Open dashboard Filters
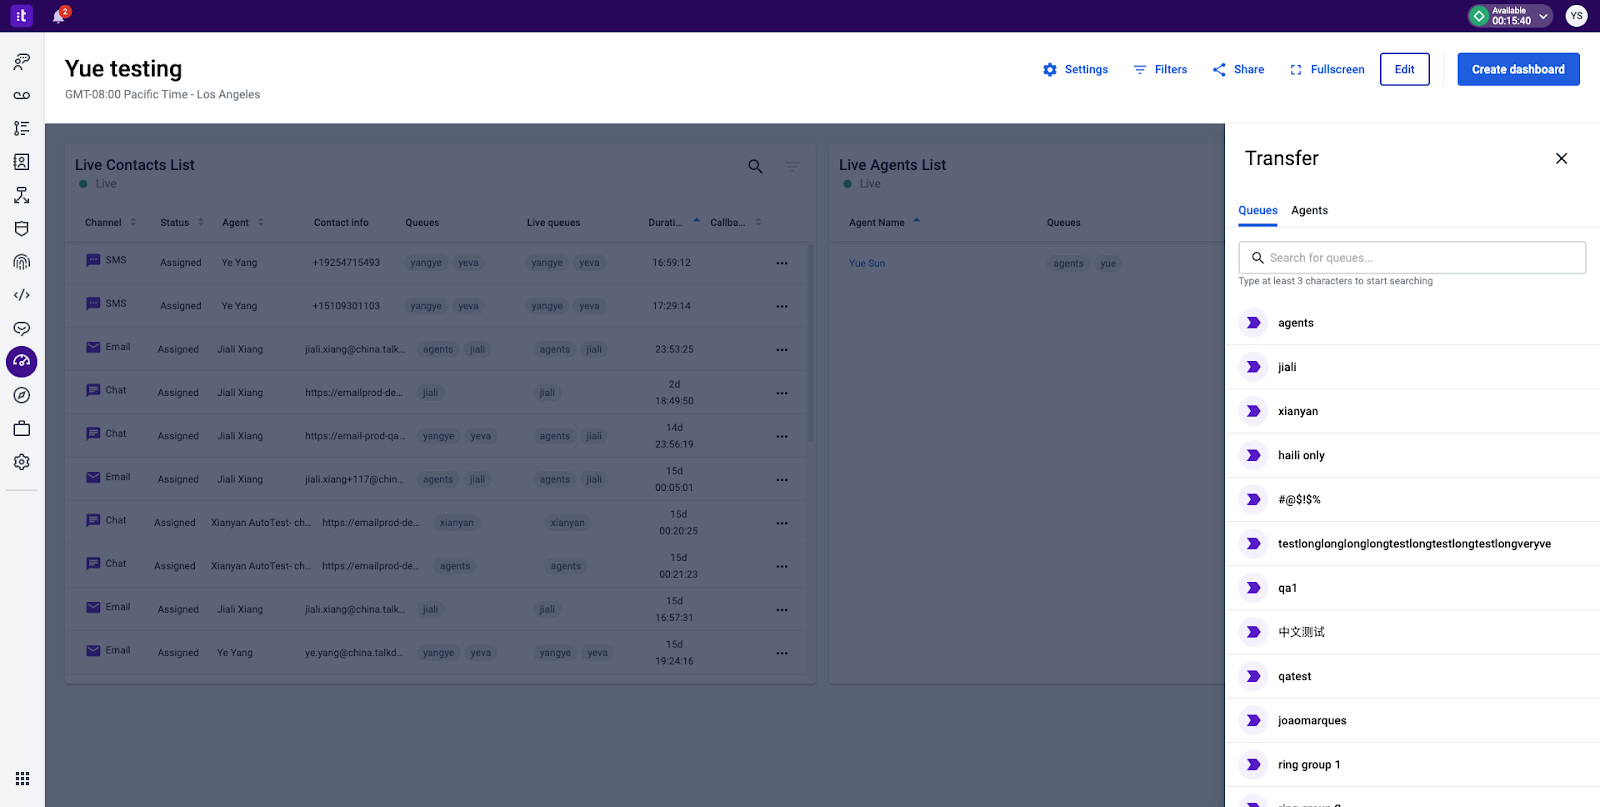Viewport: 1600px width, 807px height. point(1160,69)
